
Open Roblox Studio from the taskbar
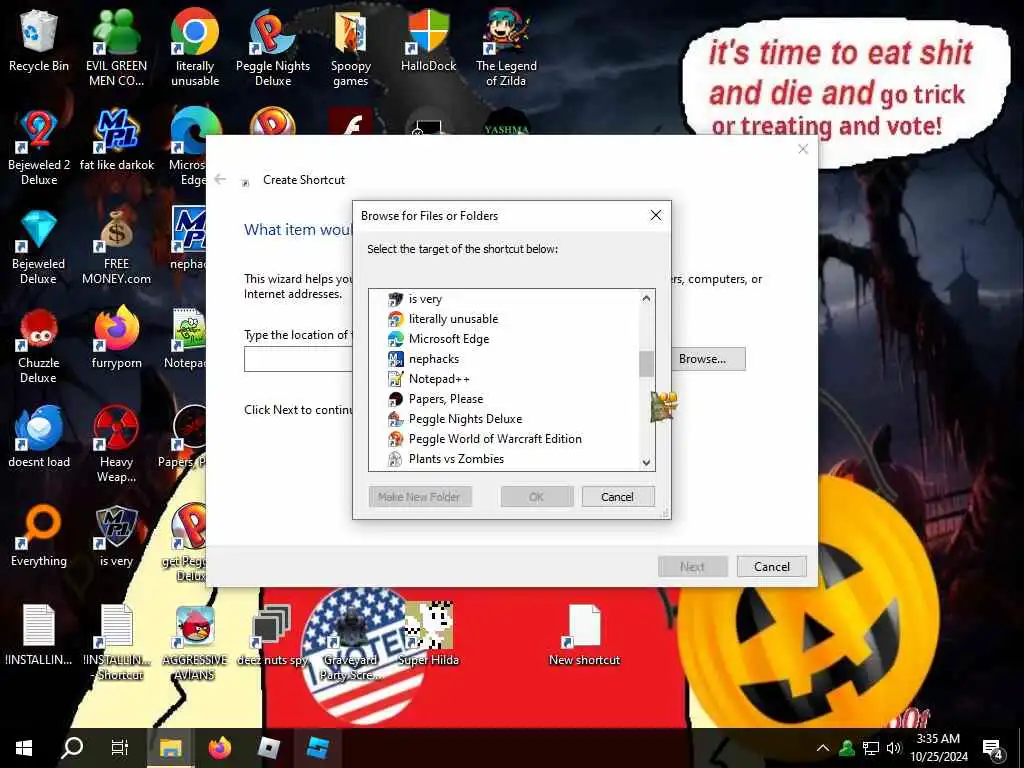[317, 748]
